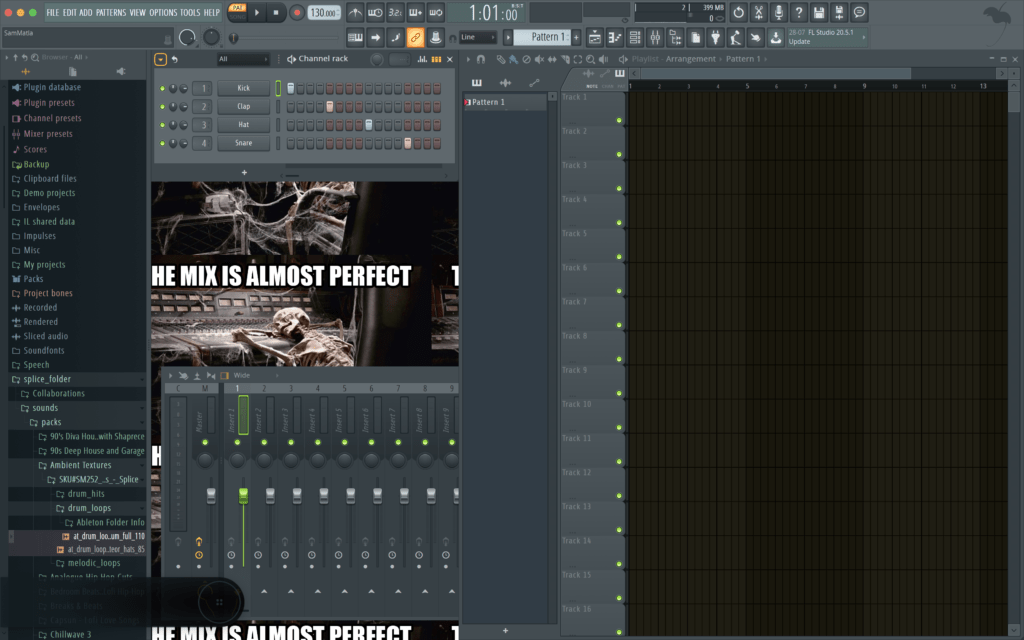Toggle typing keyboard to piano icon
1024x640 pixels.
tap(355, 37)
